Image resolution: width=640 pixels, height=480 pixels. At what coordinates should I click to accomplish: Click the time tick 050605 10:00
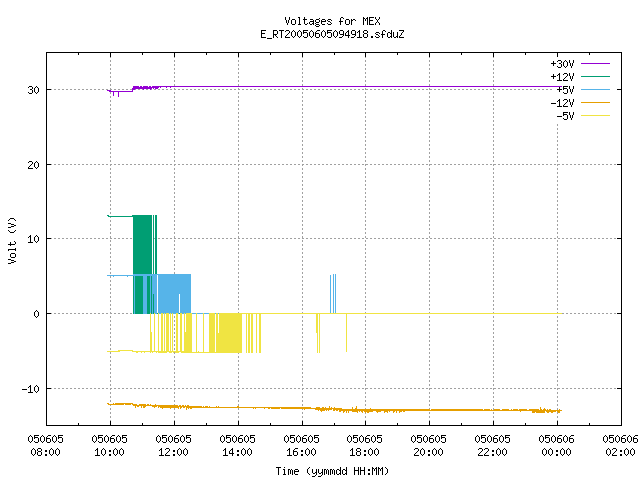click(x=110, y=445)
